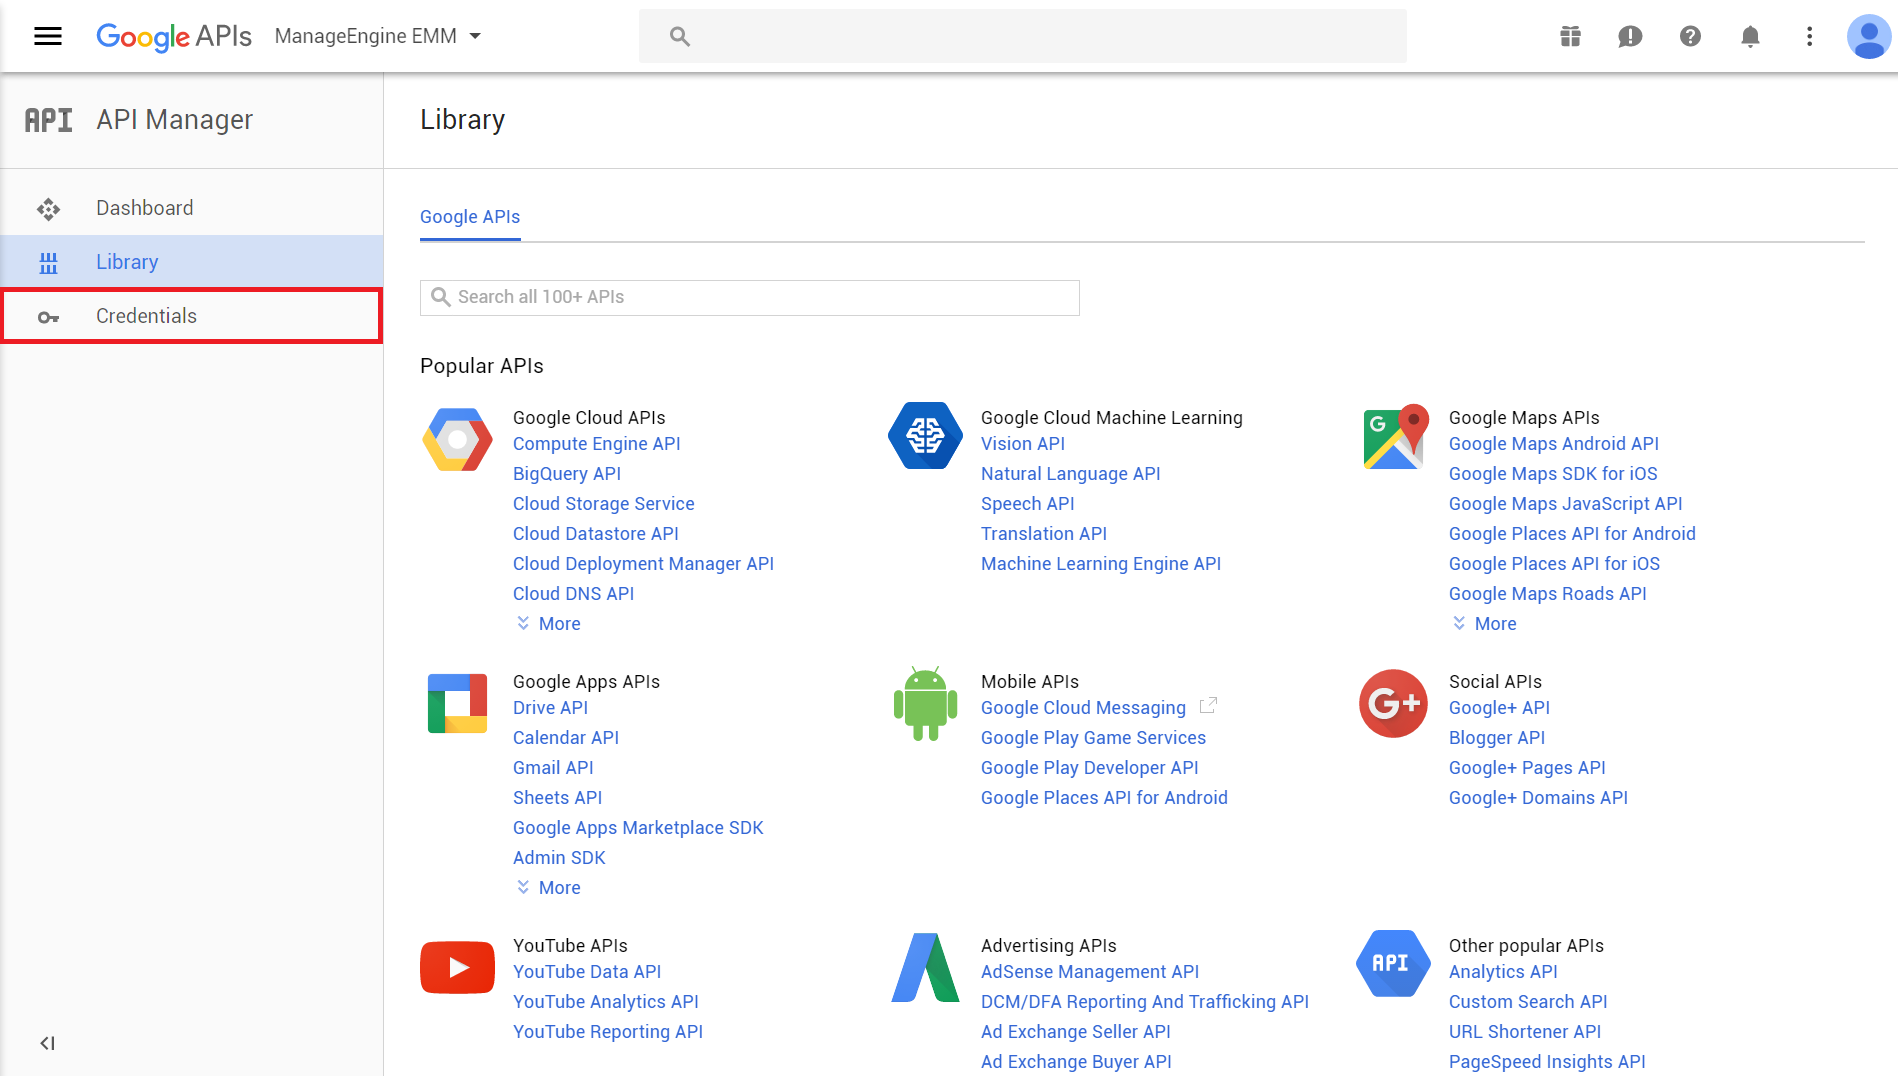Open Google Play Game Services link

(x=1094, y=738)
